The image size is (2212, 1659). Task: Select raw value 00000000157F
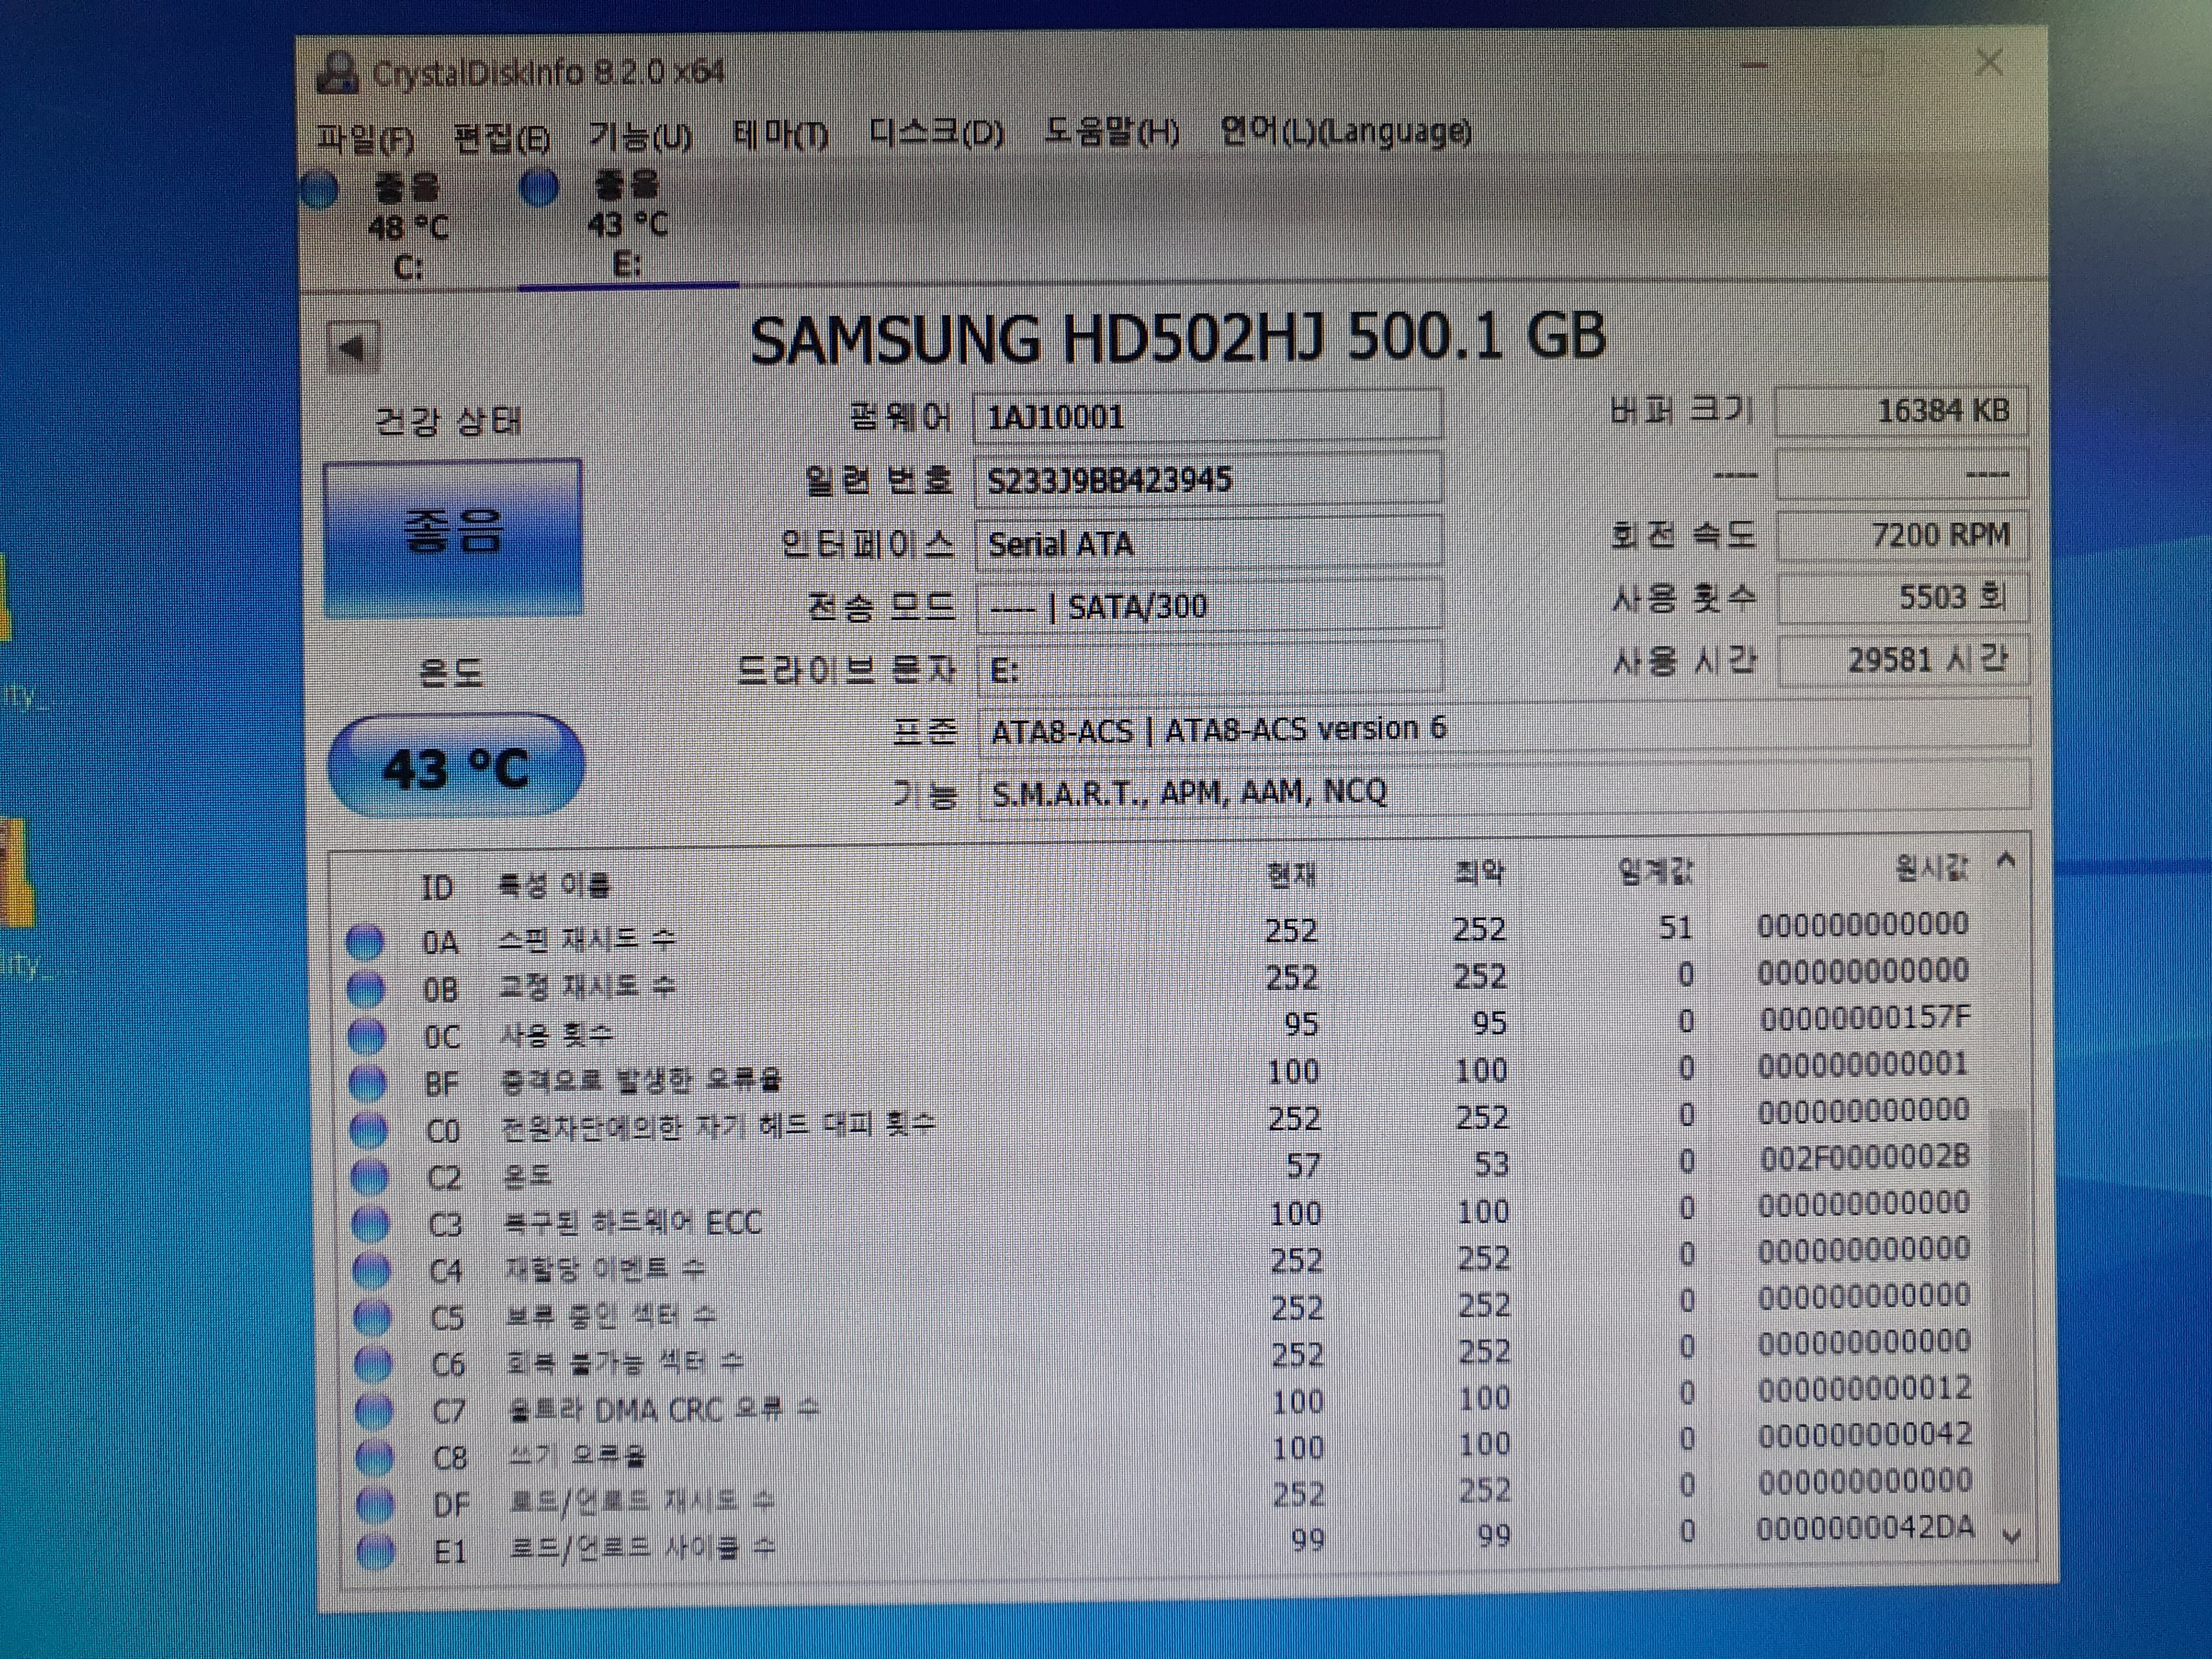point(1865,1018)
